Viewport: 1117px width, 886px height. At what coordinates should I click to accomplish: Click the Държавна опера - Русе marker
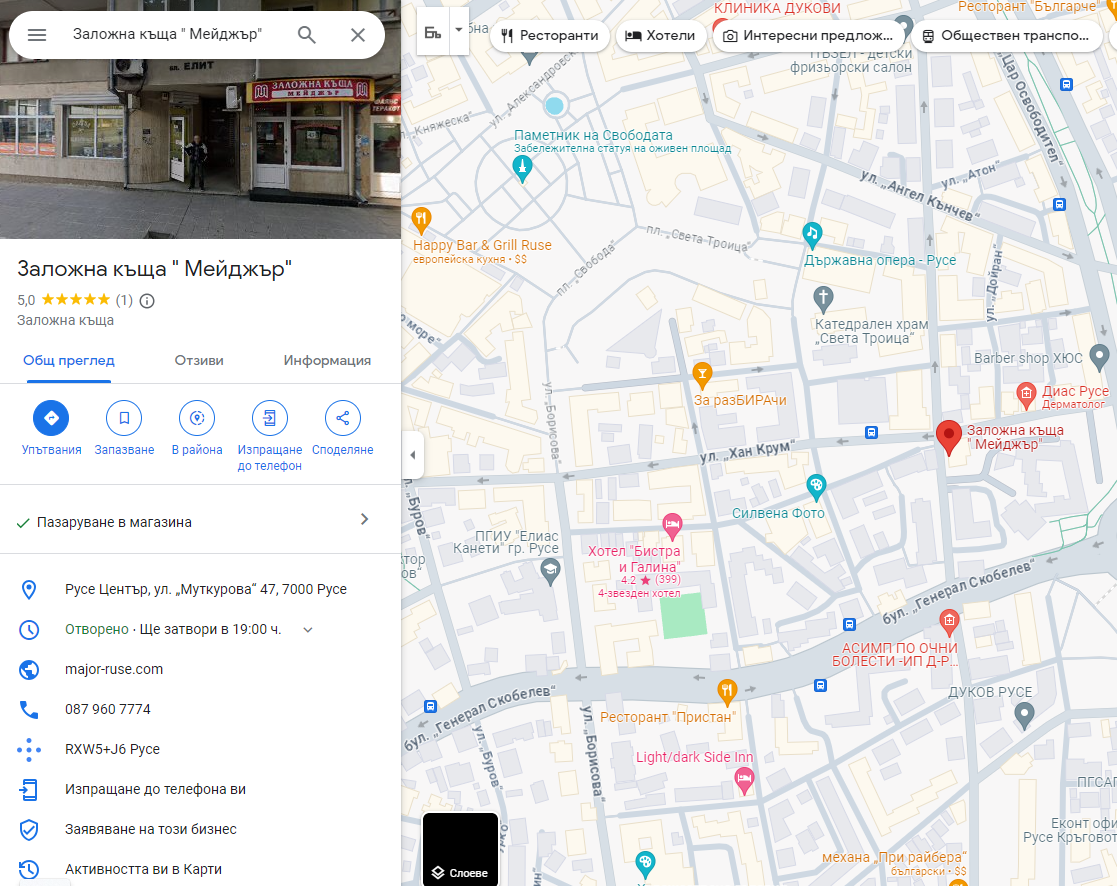tap(812, 234)
